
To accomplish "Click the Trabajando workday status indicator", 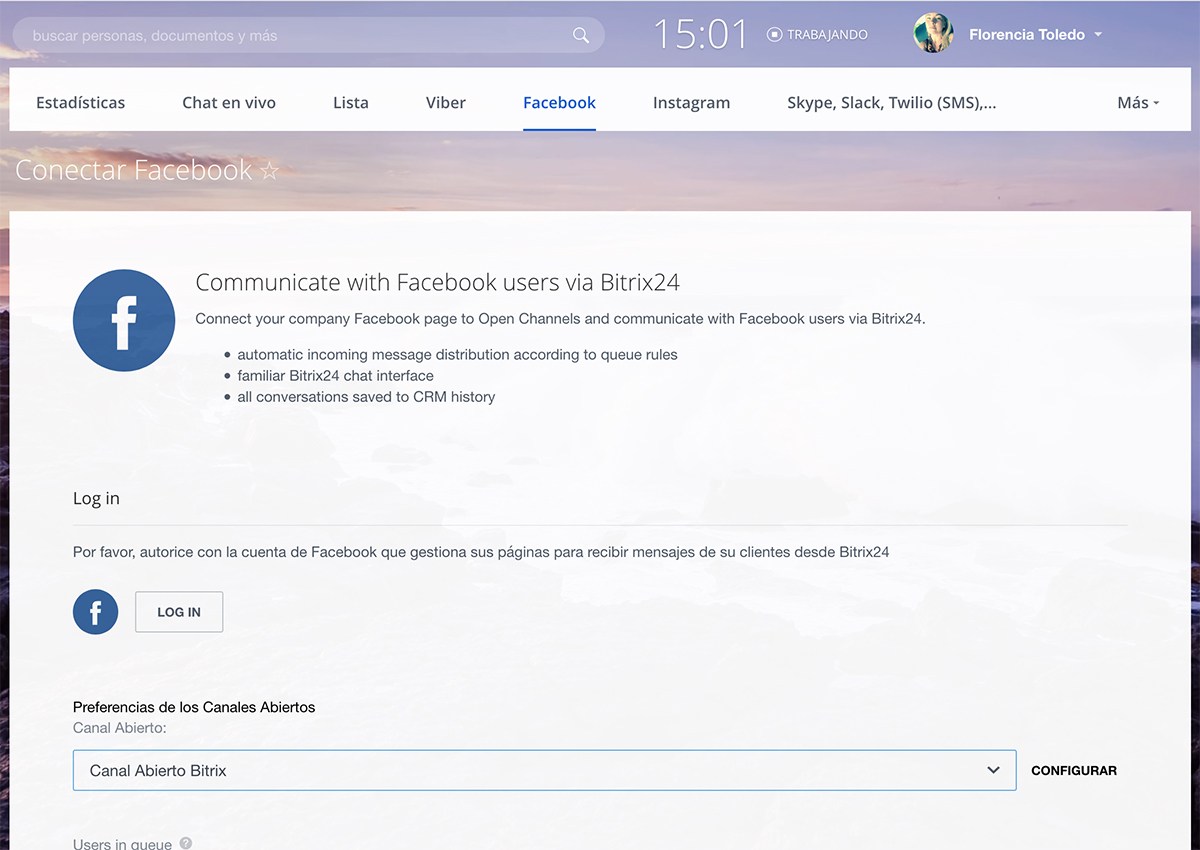I will [817, 35].
